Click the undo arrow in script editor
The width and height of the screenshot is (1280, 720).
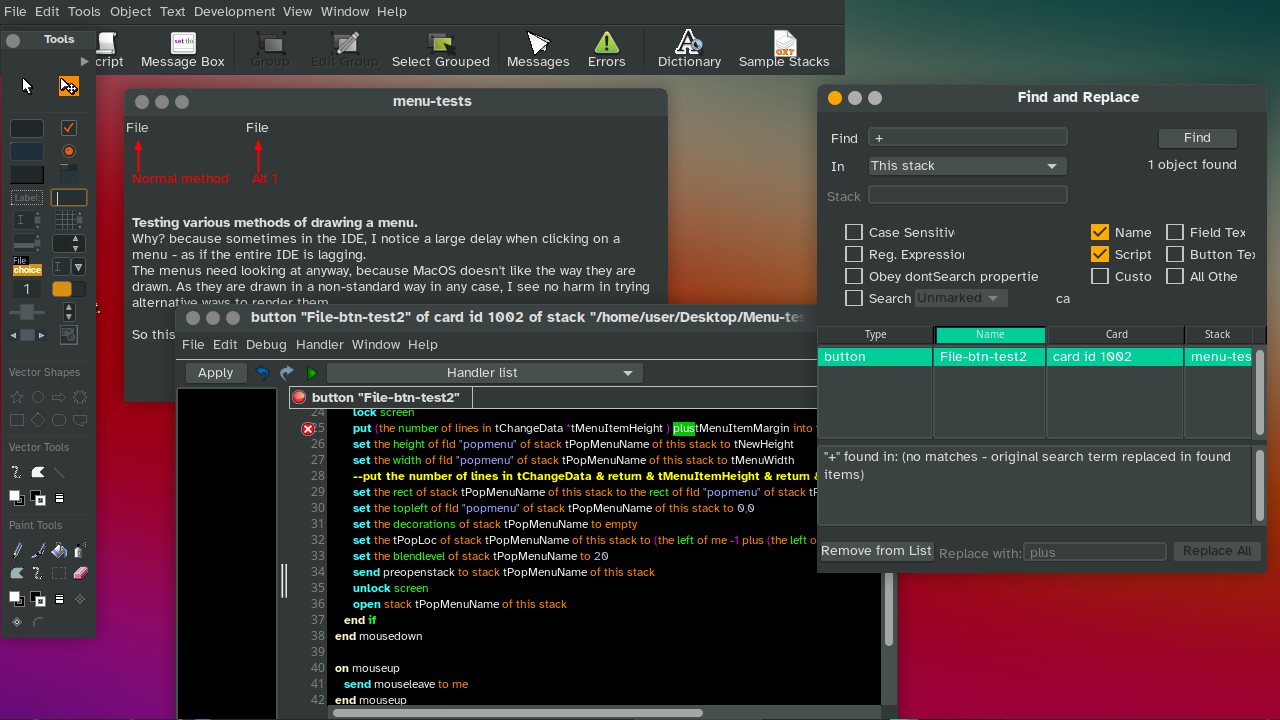pyautogui.click(x=263, y=373)
